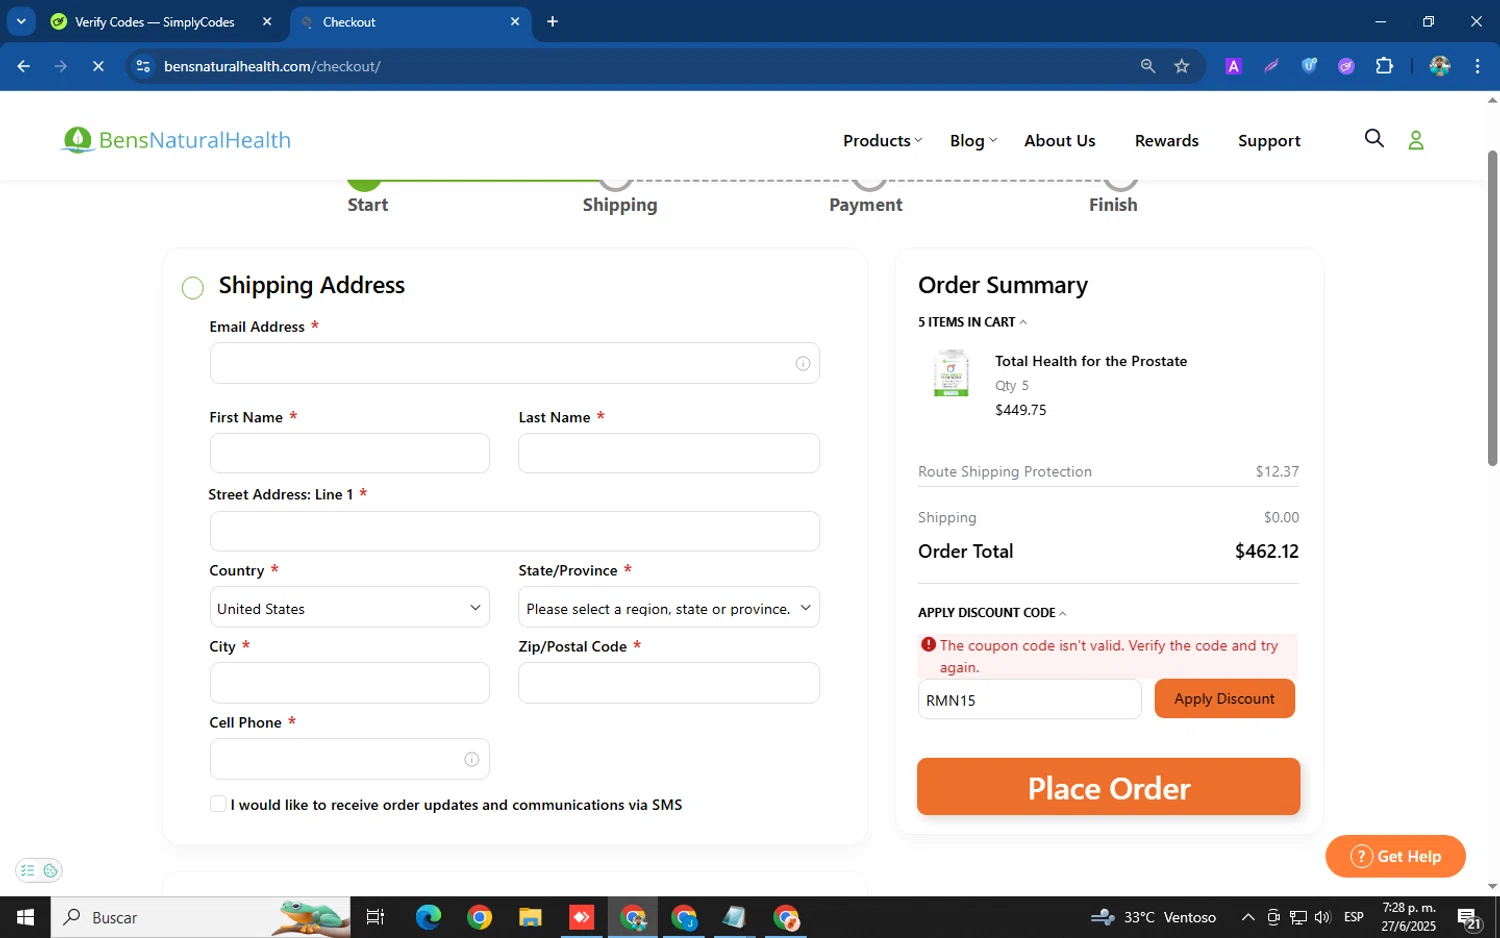Open the Country dropdown
Image resolution: width=1500 pixels, height=938 pixels.
[349, 607]
